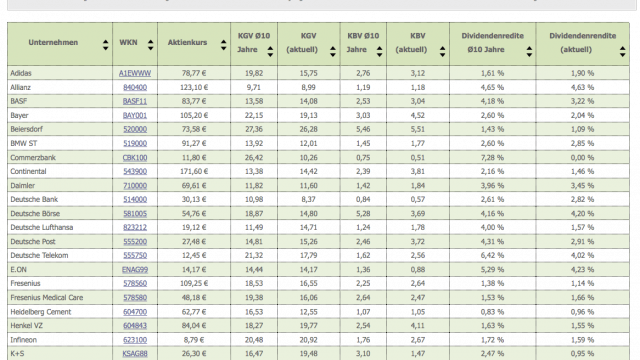The width and height of the screenshot is (640, 360).
Task: Click the Aktienkurs column header text
Action: click(187, 42)
